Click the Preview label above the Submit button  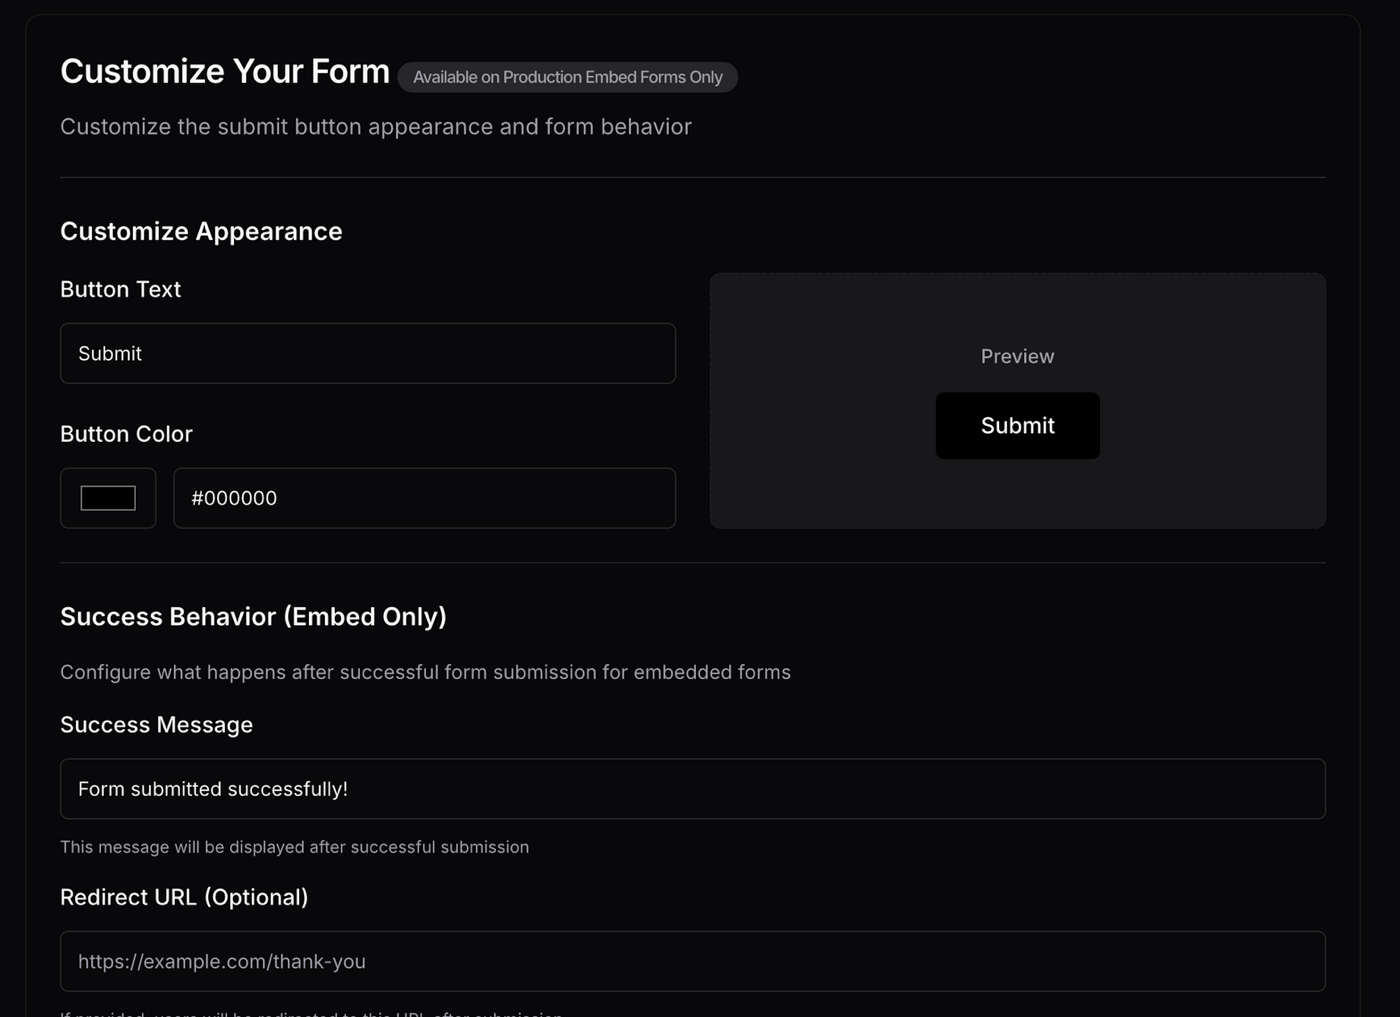pos(1017,356)
